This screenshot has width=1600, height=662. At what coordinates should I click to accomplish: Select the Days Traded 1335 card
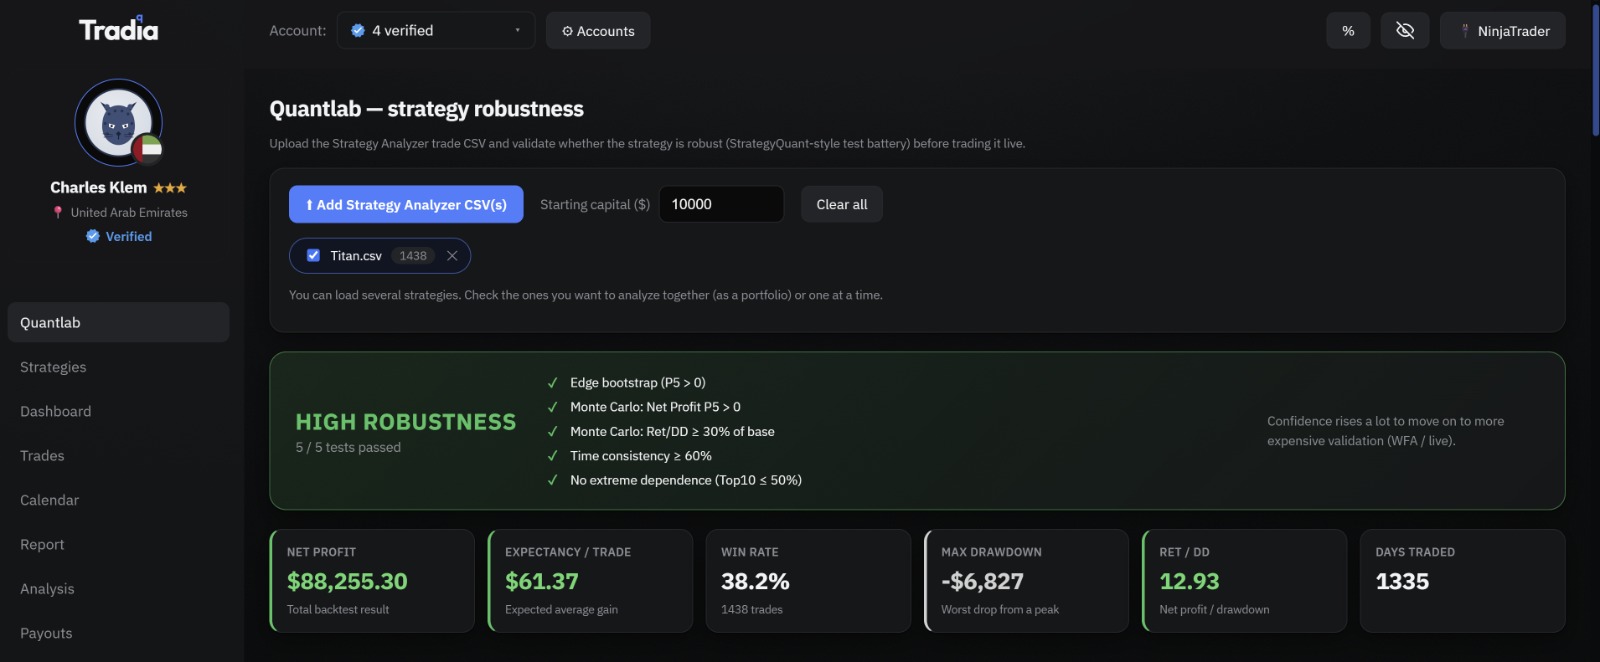1462,581
